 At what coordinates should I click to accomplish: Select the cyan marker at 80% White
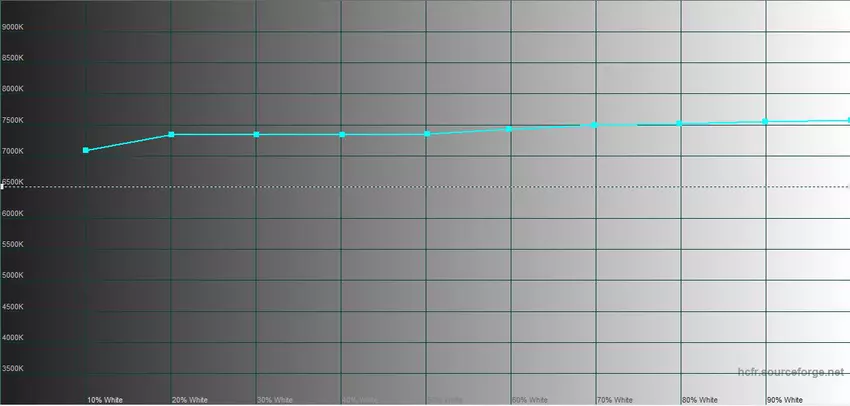coord(680,124)
